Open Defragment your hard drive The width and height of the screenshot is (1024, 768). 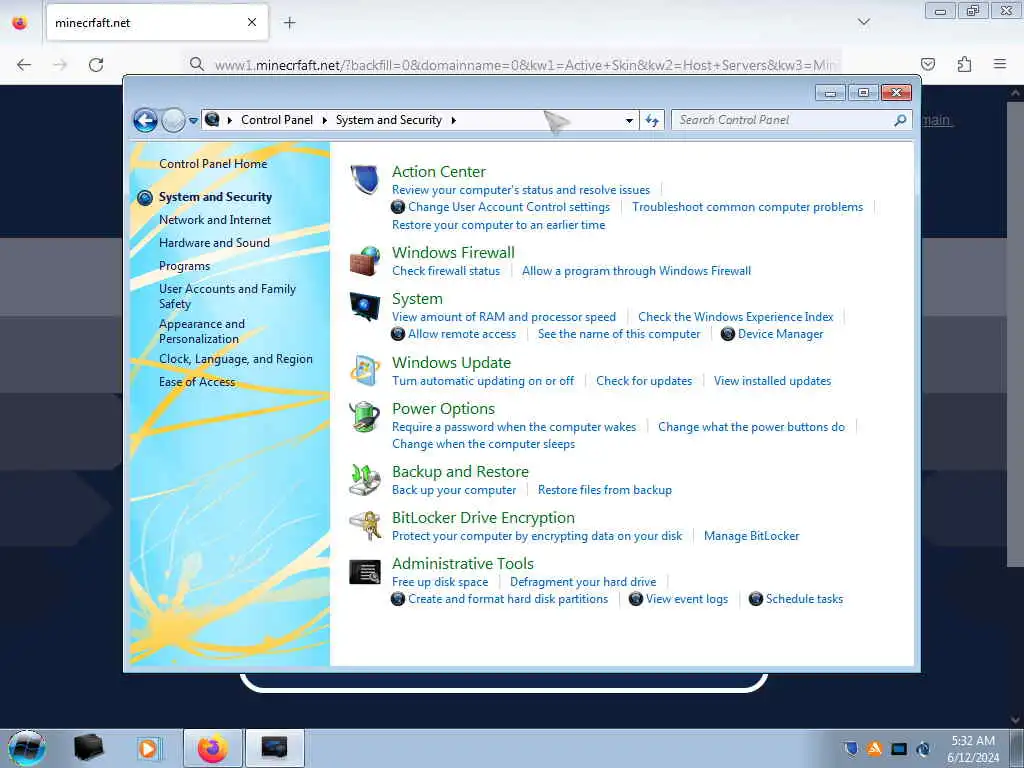pyautogui.click(x=583, y=582)
